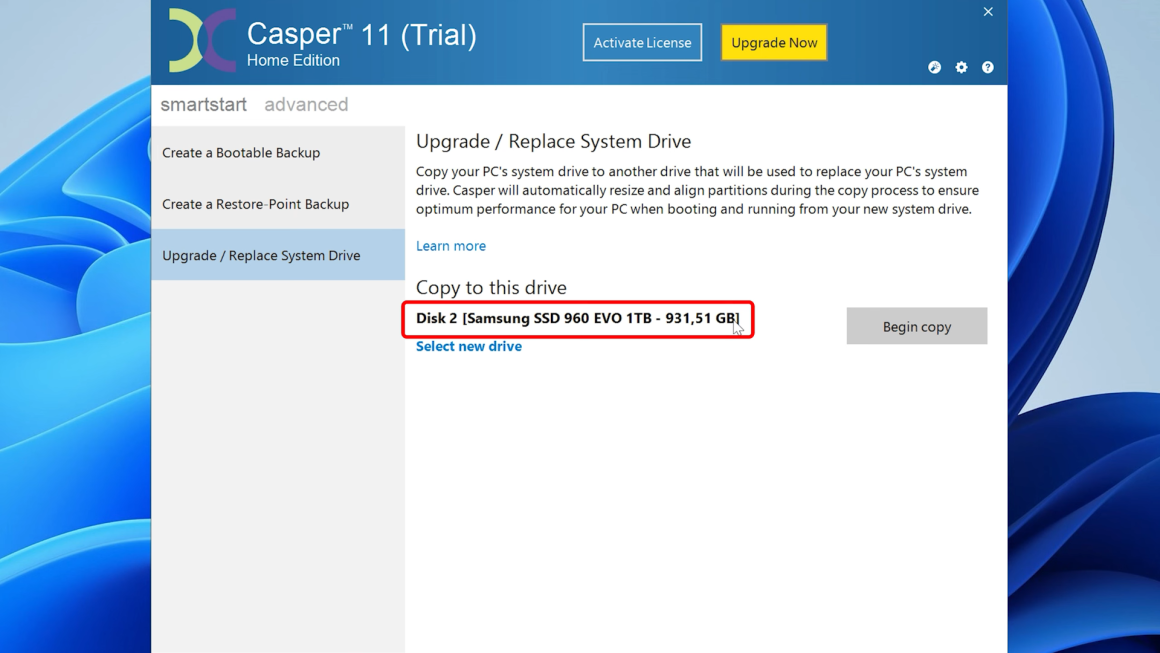Click the Casper logo in header
The image size is (1160, 653).
(x=202, y=40)
